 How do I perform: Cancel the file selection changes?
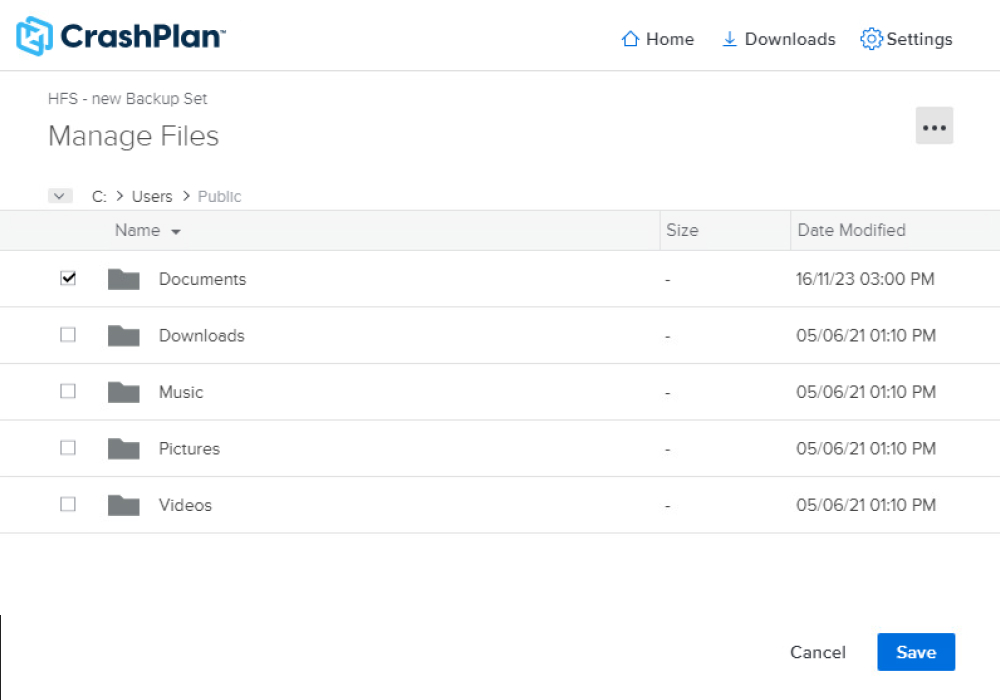pyautogui.click(x=818, y=652)
